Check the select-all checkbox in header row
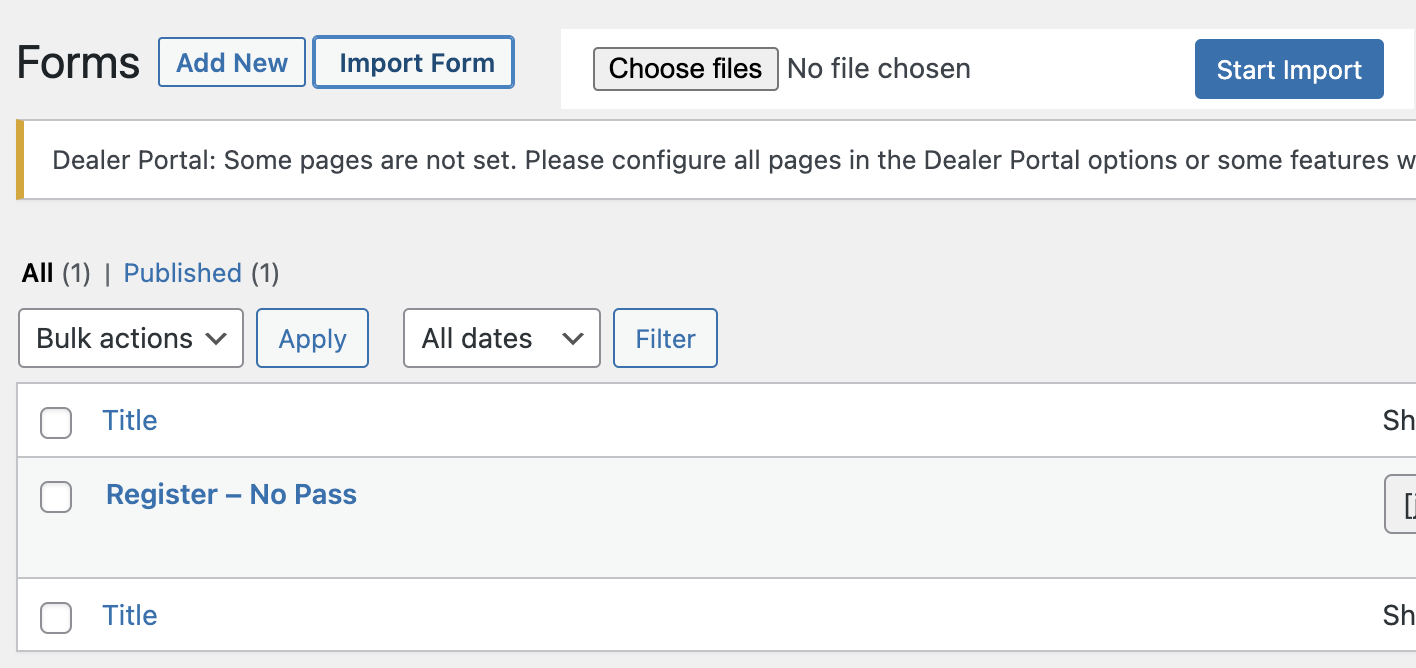The width and height of the screenshot is (1416, 668). (x=56, y=423)
